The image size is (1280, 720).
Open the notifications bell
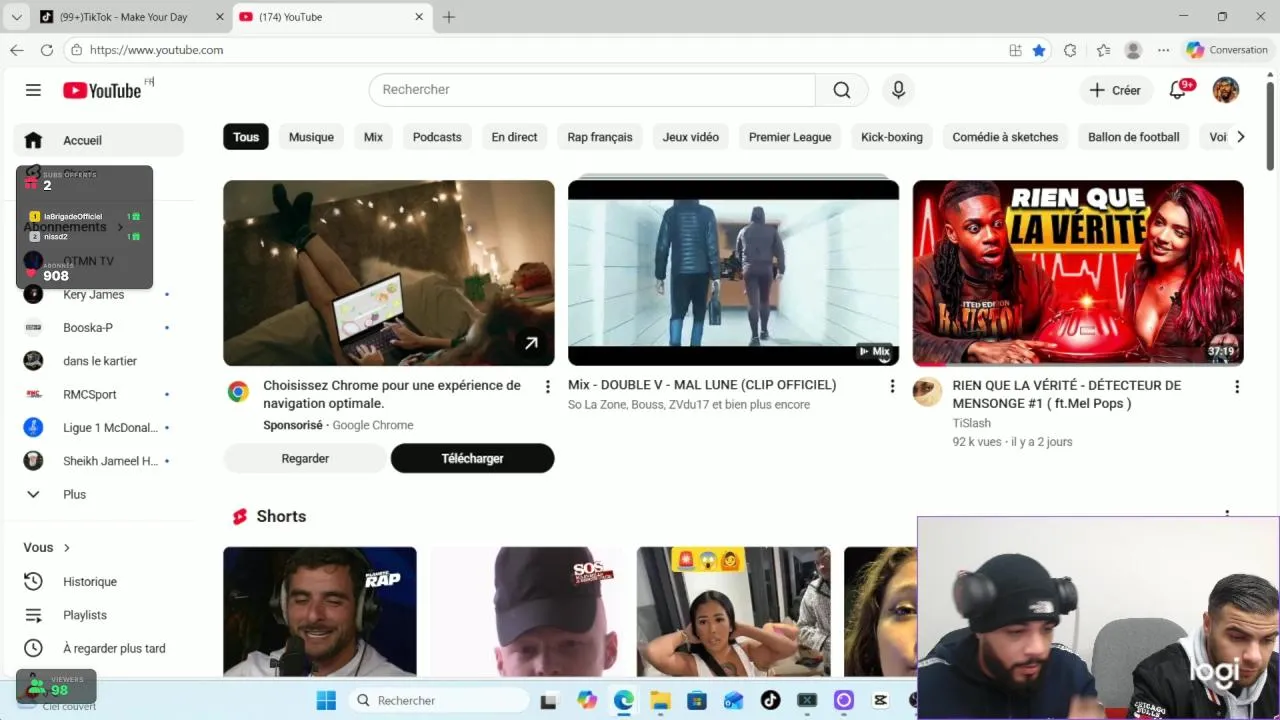point(1177,90)
